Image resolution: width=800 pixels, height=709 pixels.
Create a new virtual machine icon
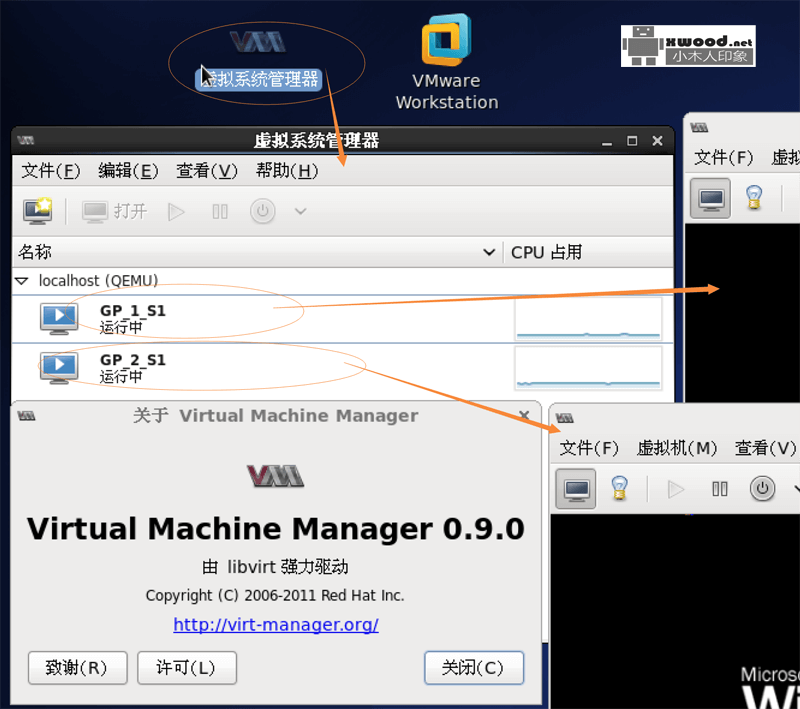38,211
